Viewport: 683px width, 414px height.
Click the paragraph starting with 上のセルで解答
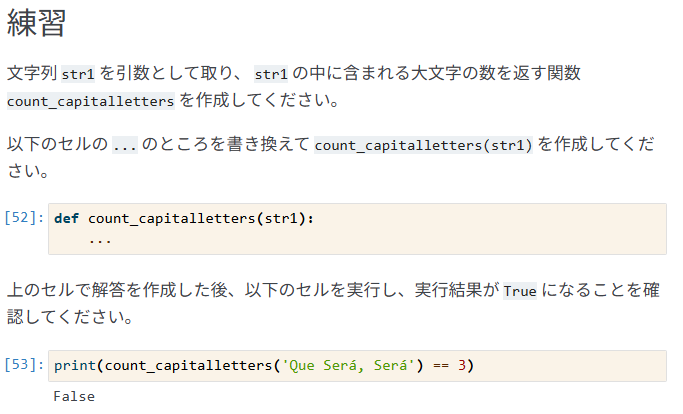(330, 305)
